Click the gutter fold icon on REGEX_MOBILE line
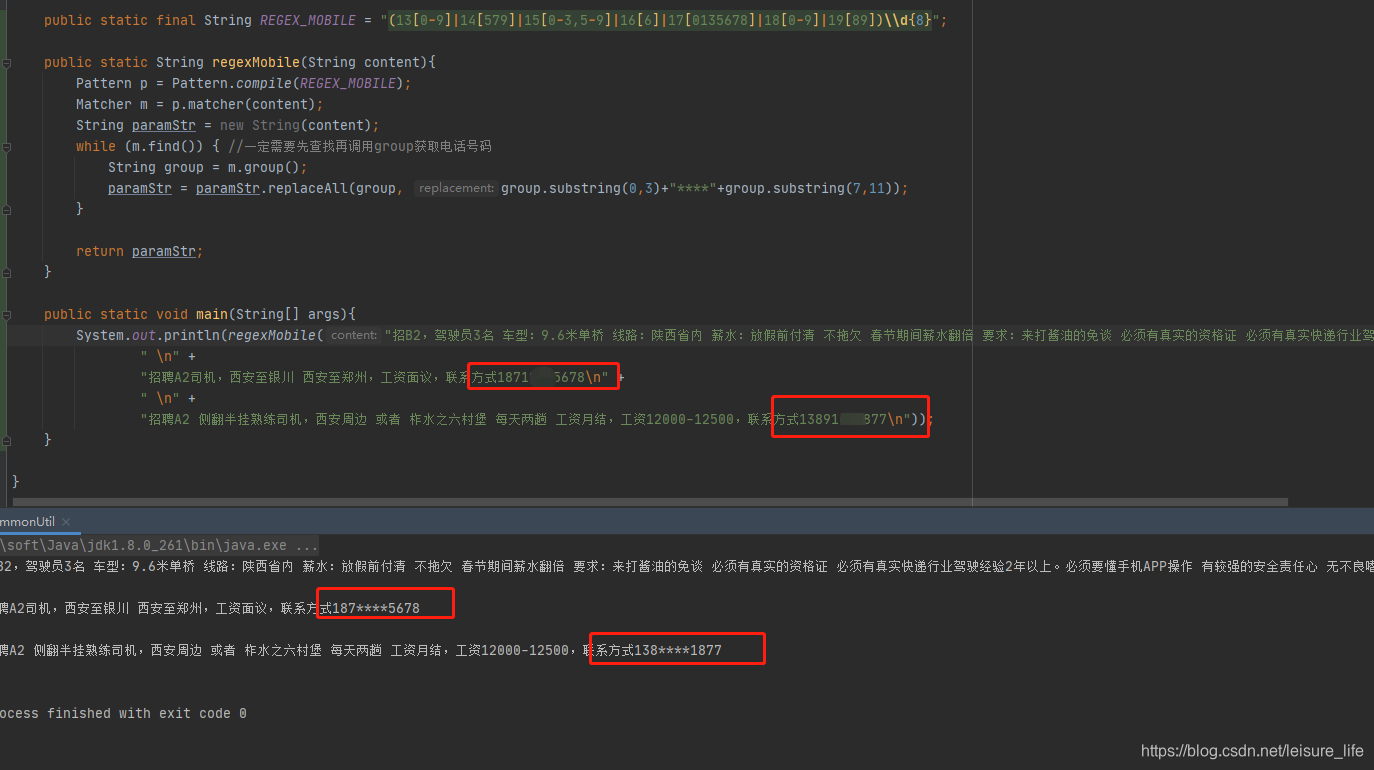The width and height of the screenshot is (1374, 770). (7, 20)
